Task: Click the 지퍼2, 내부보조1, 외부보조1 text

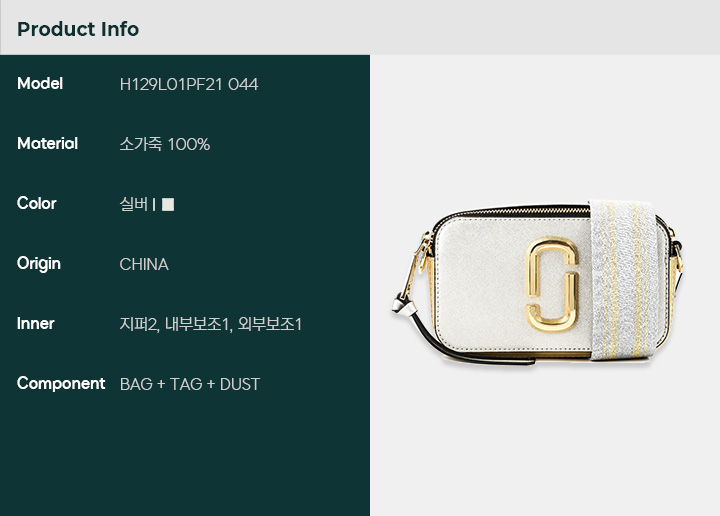Action: [211, 324]
